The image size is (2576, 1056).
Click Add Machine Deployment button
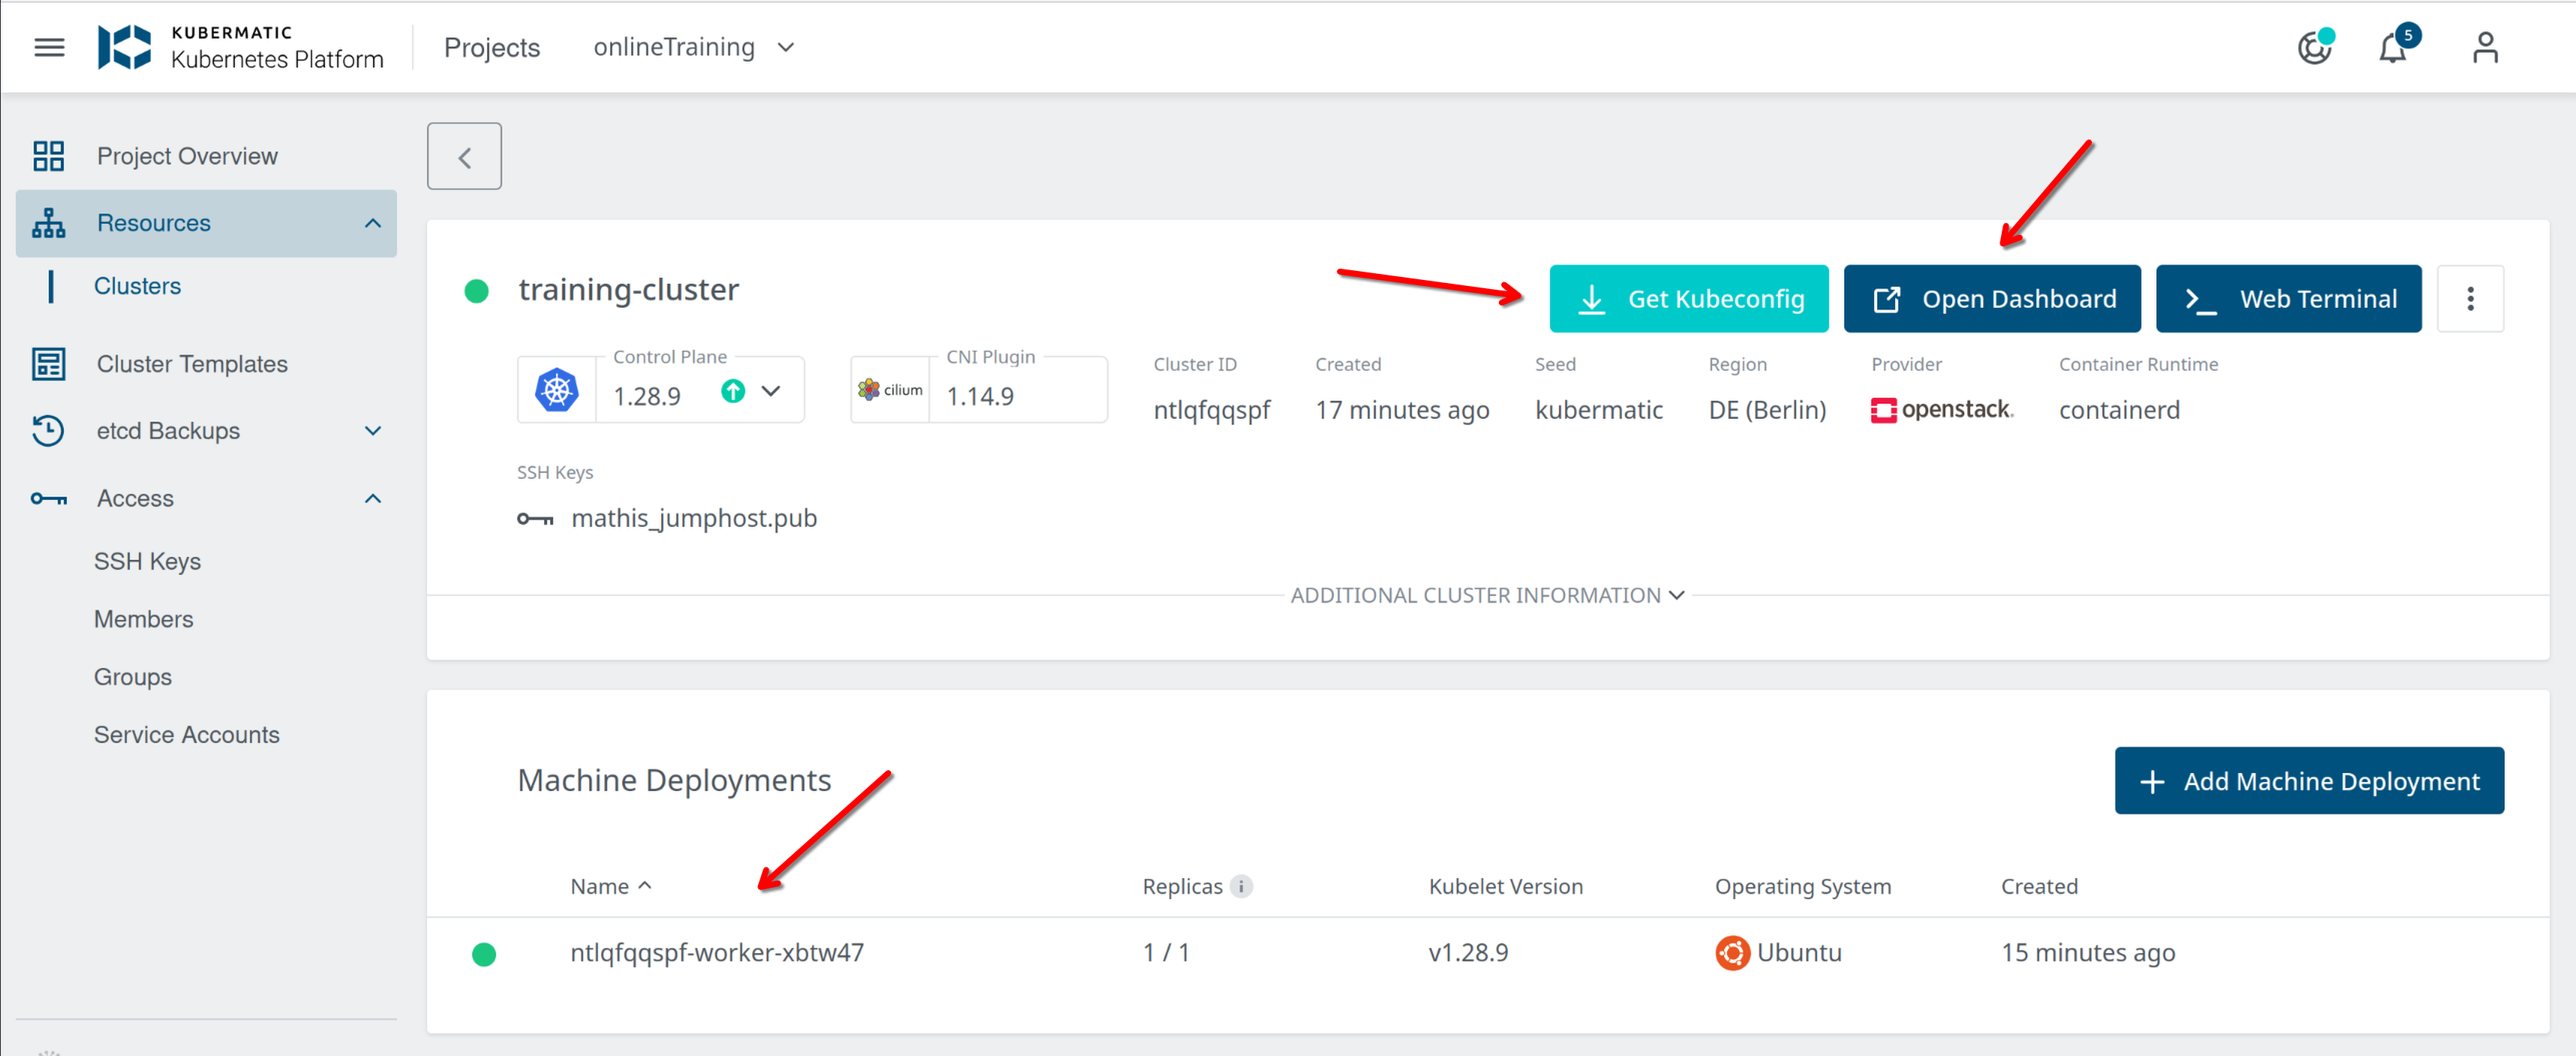(2308, 781)
